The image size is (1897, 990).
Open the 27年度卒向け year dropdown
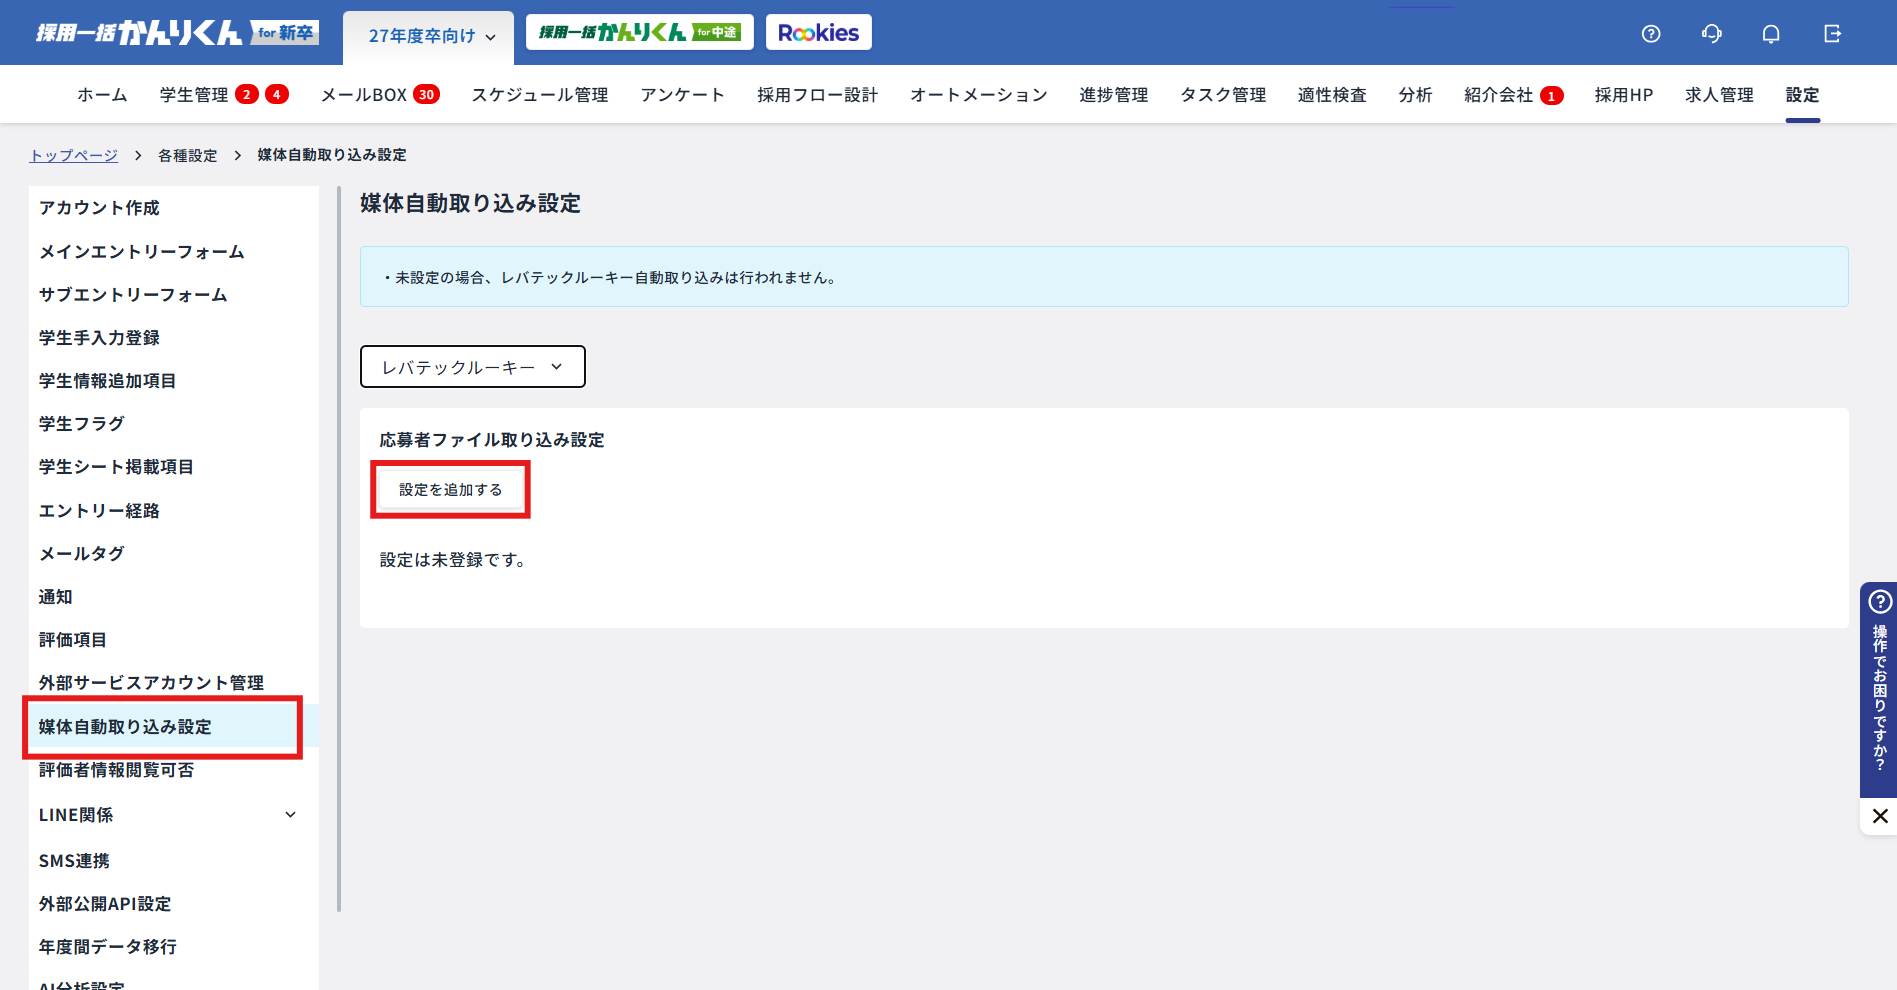point(431,37)
